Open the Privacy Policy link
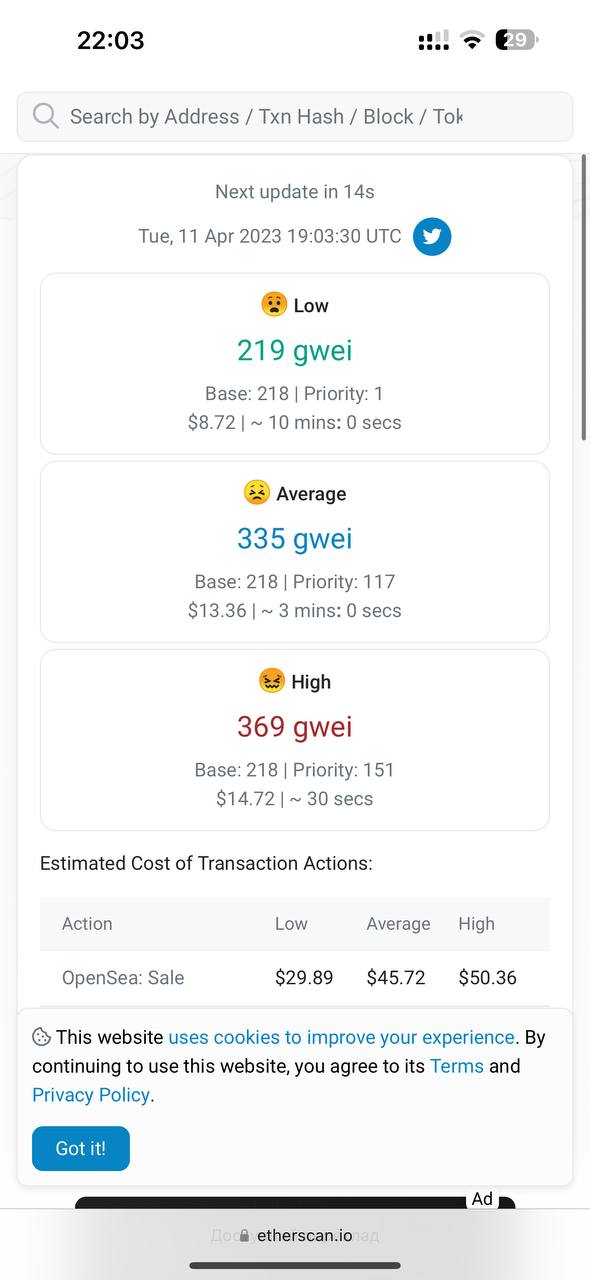This screenshot has height=1280, width=590. [91, 1095]
